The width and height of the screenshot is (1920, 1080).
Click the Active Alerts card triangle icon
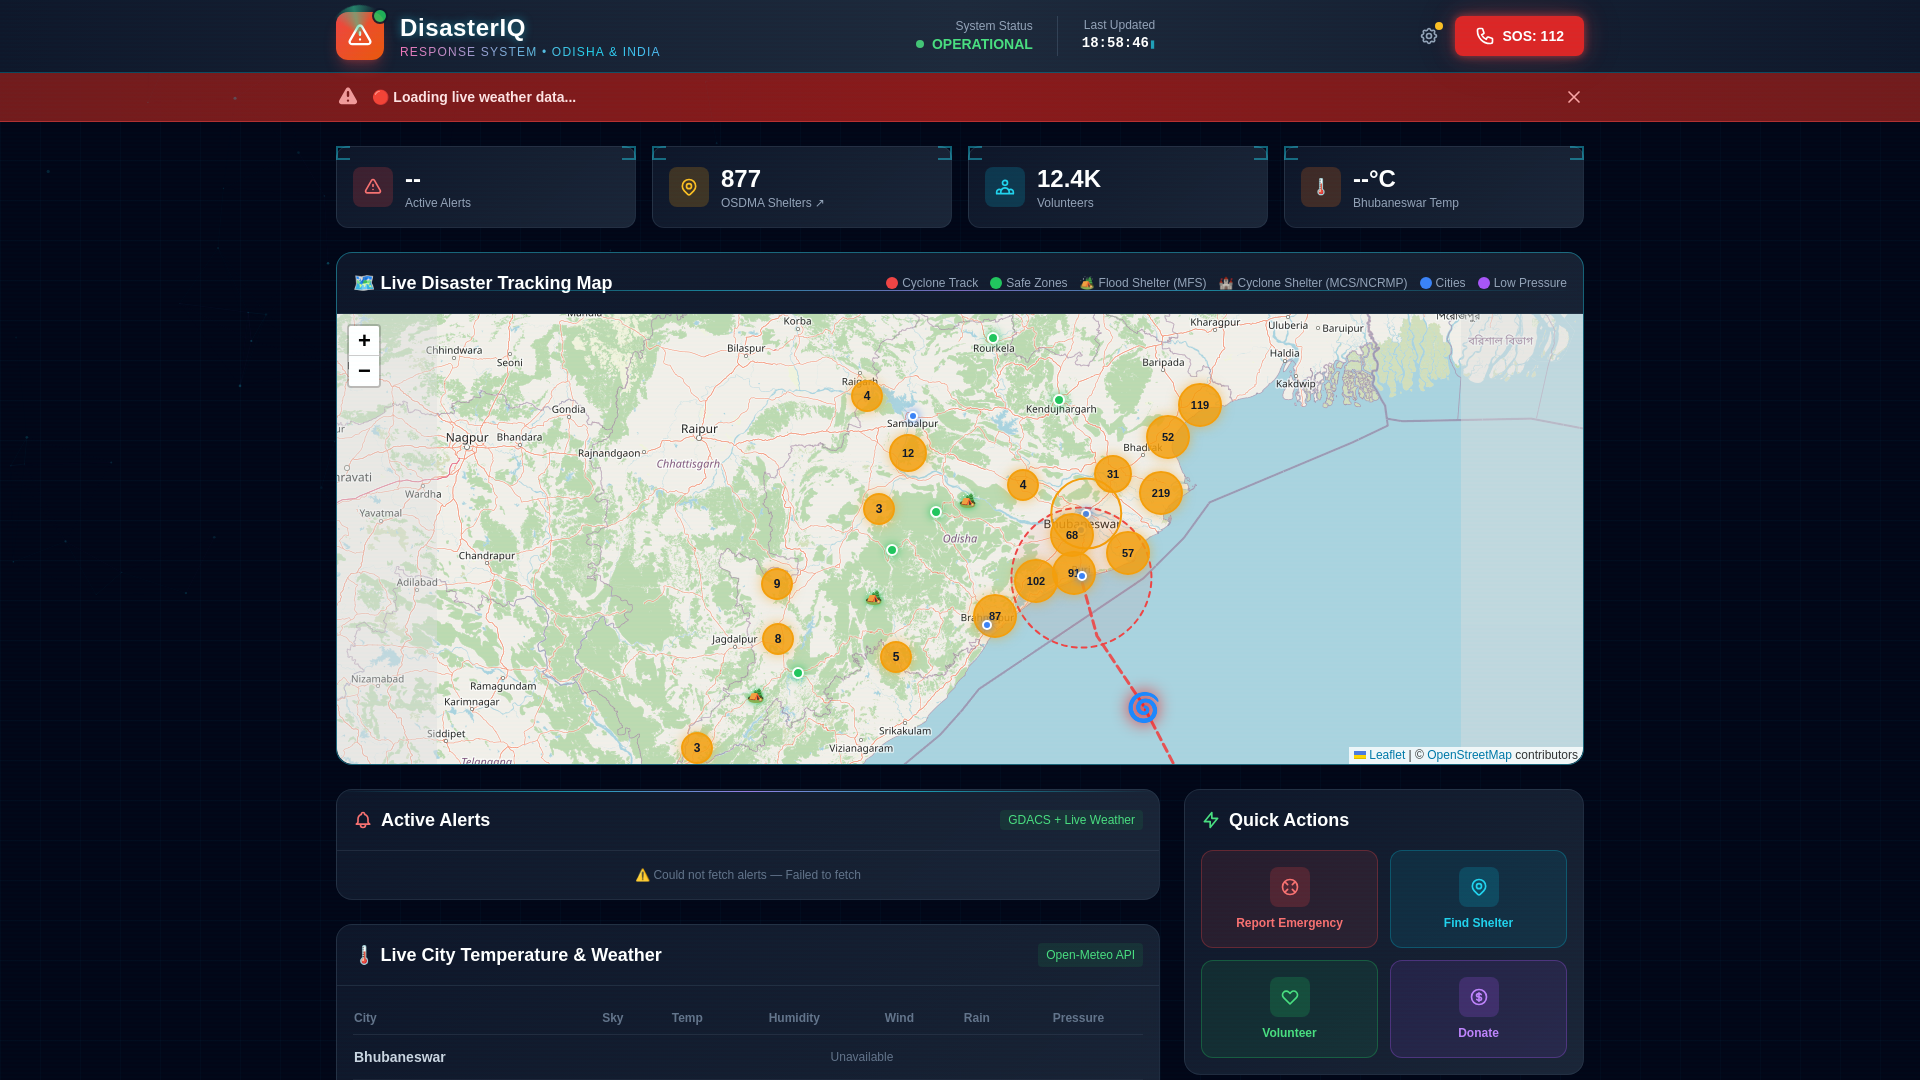tap(373, 187)
